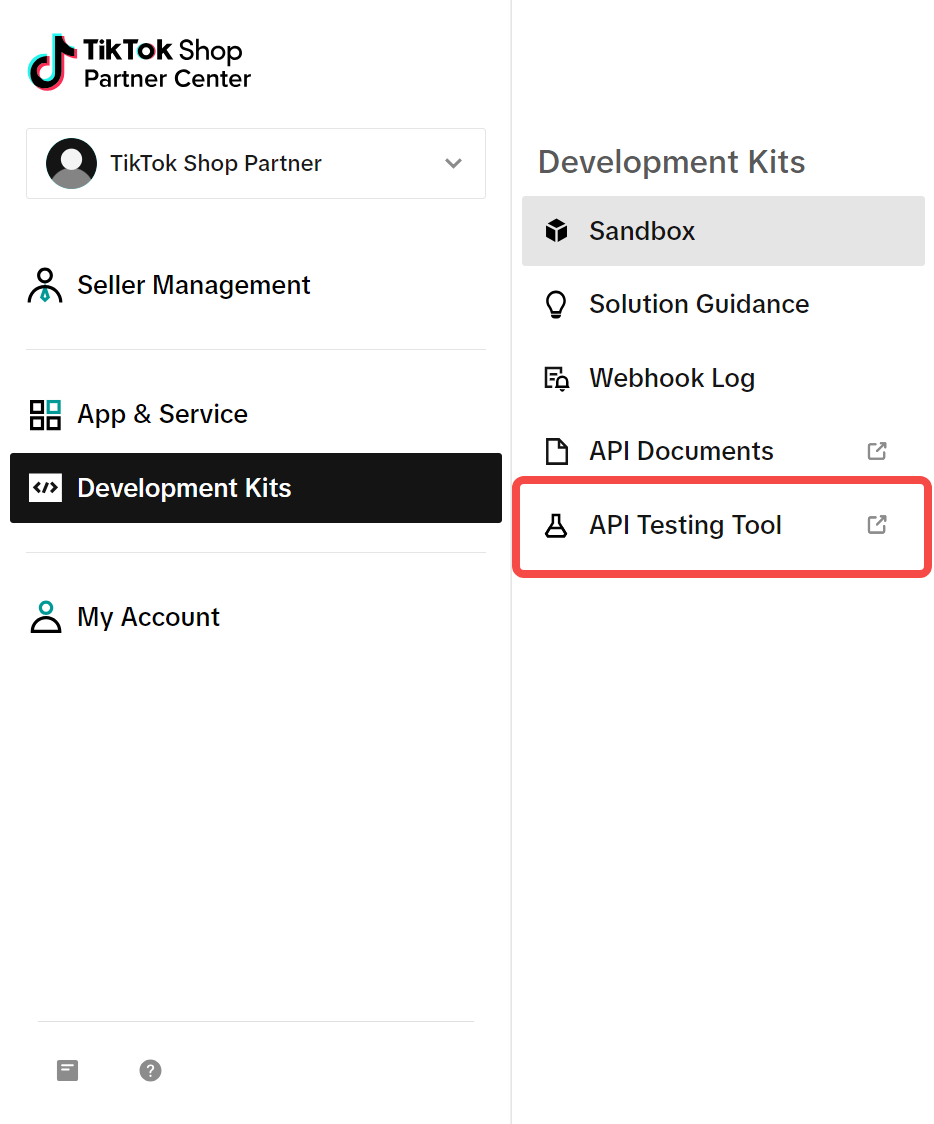This screenshot has height=1124, width=934.
Task: Open Seller Management section
Action: 193,285
